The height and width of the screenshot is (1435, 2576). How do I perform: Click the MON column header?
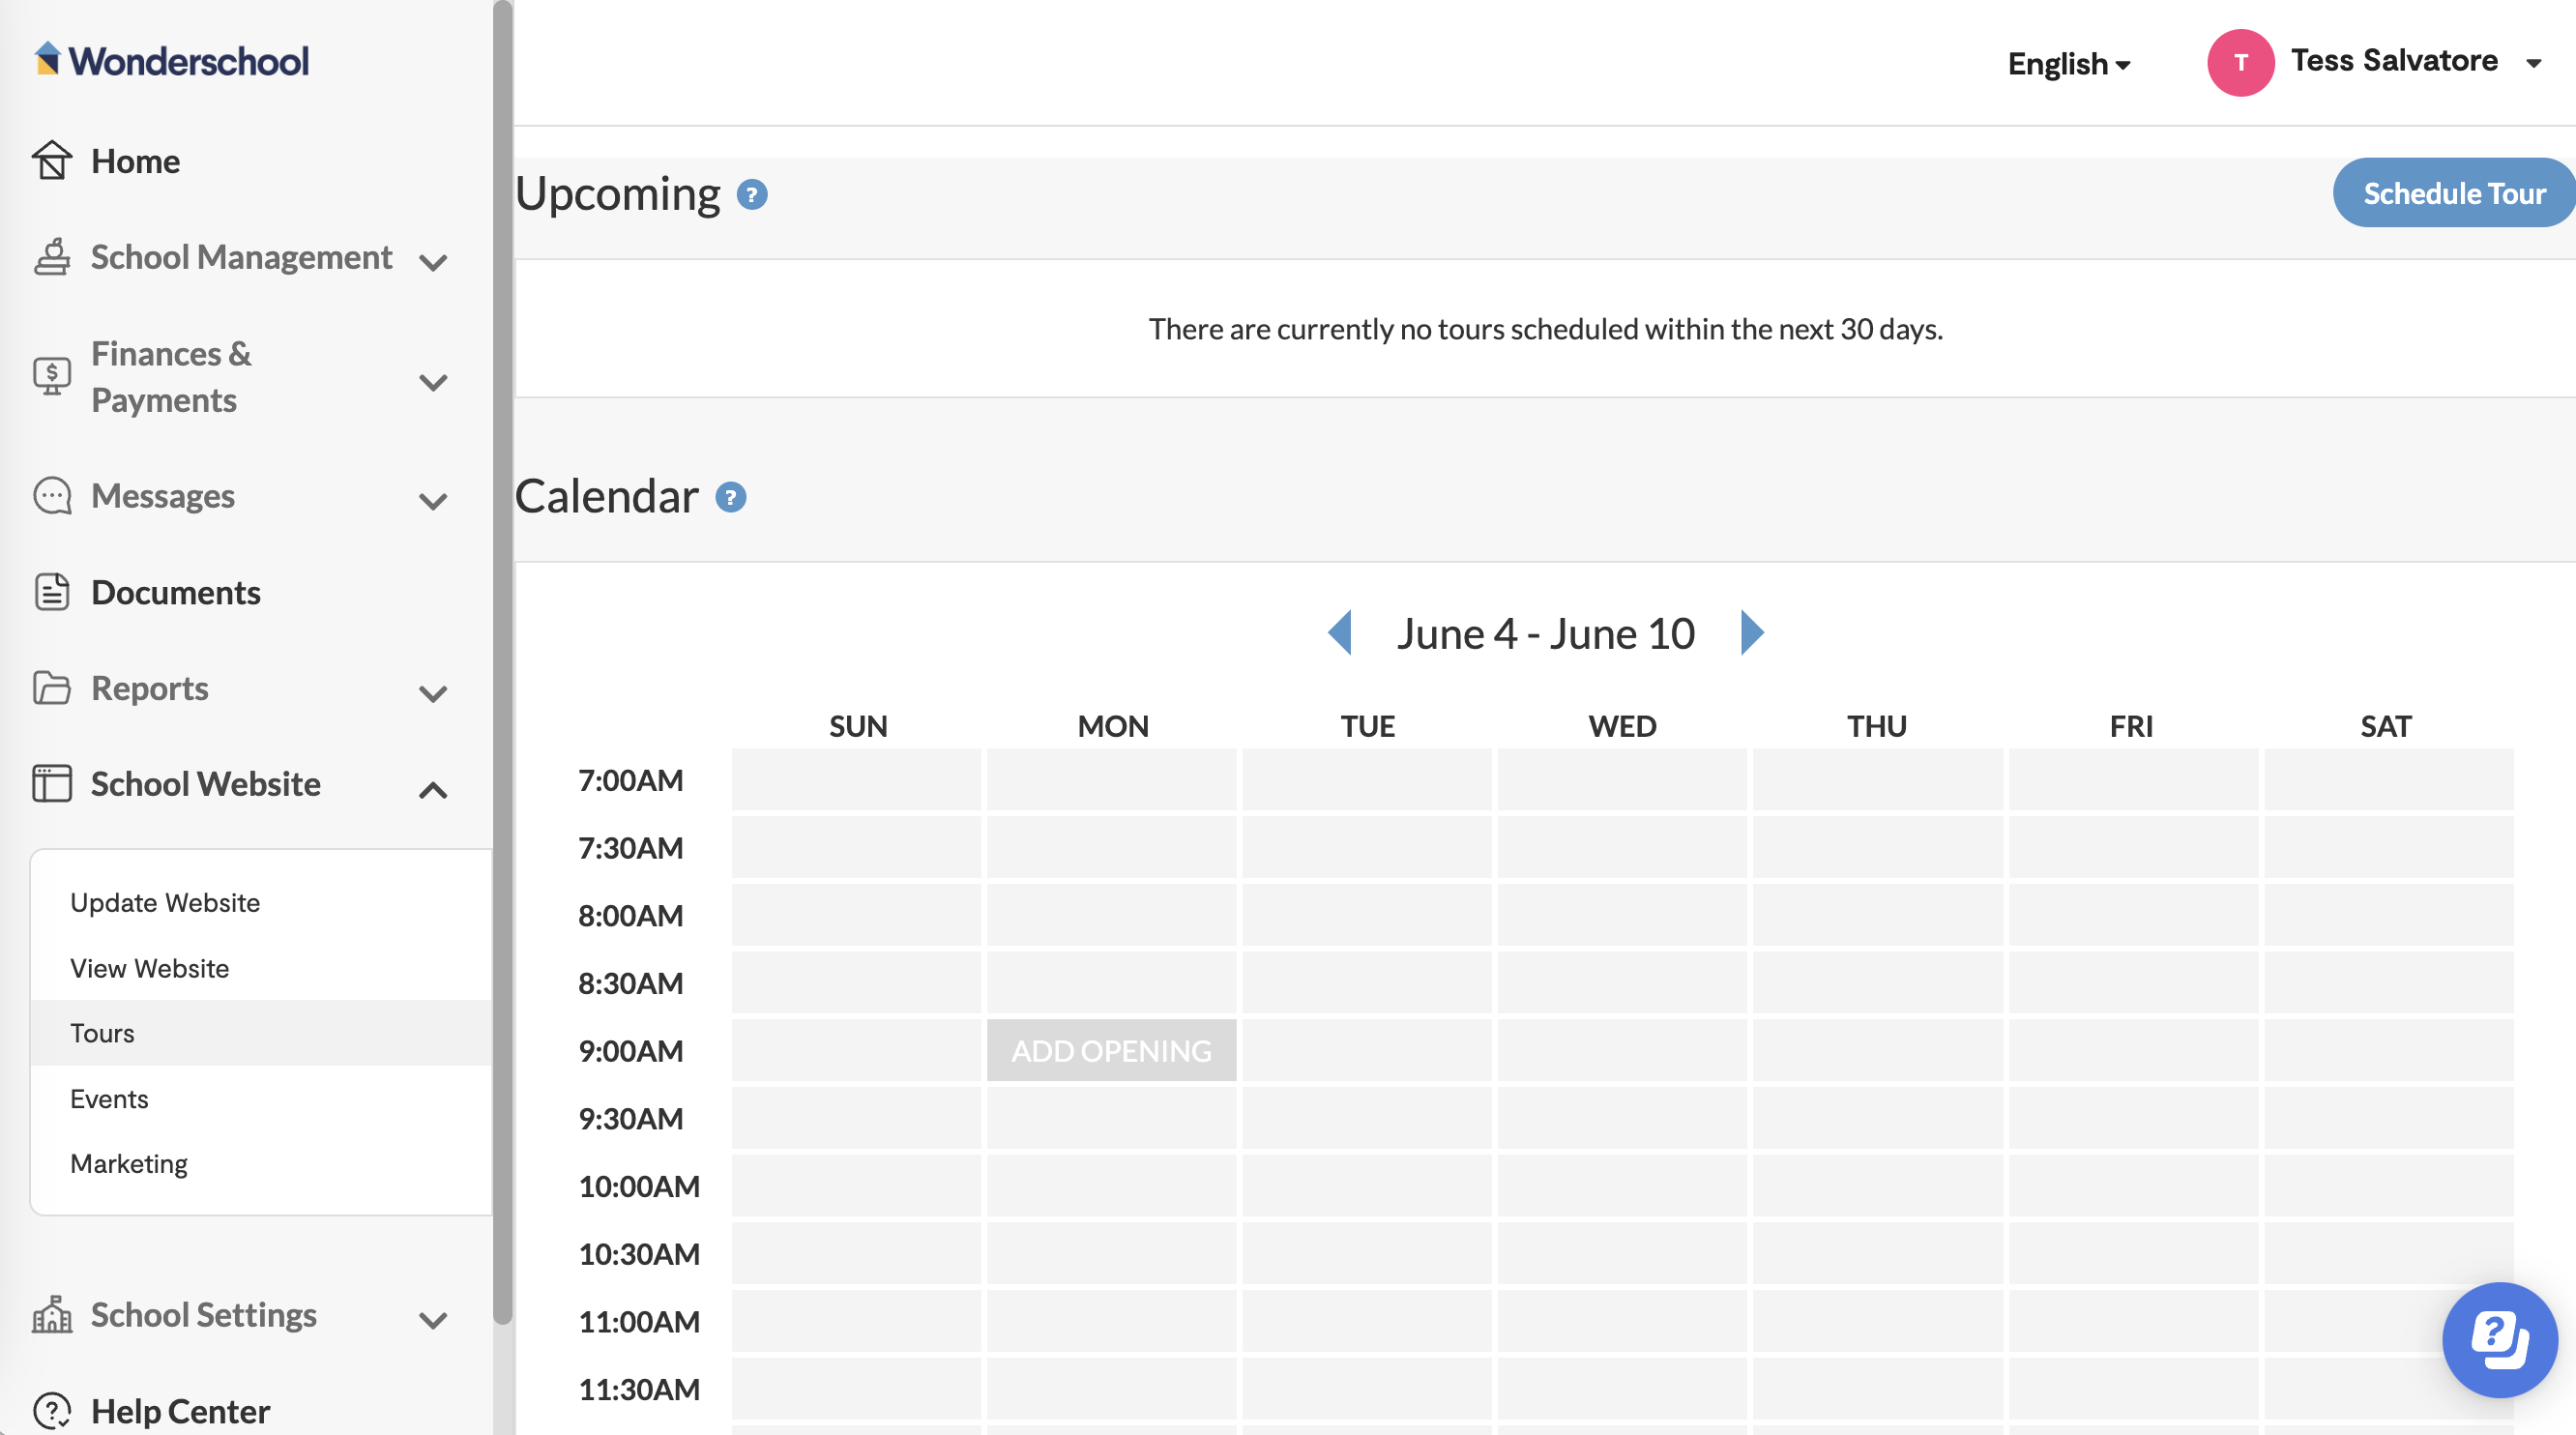[1113, 726]
